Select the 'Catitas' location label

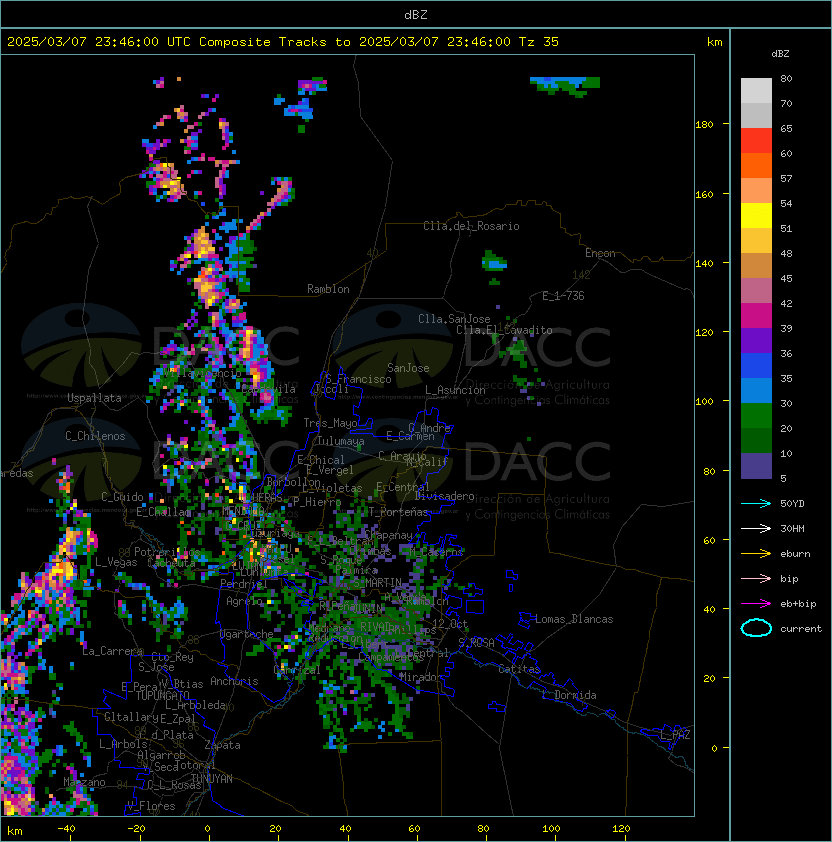(x=519, y=669)
